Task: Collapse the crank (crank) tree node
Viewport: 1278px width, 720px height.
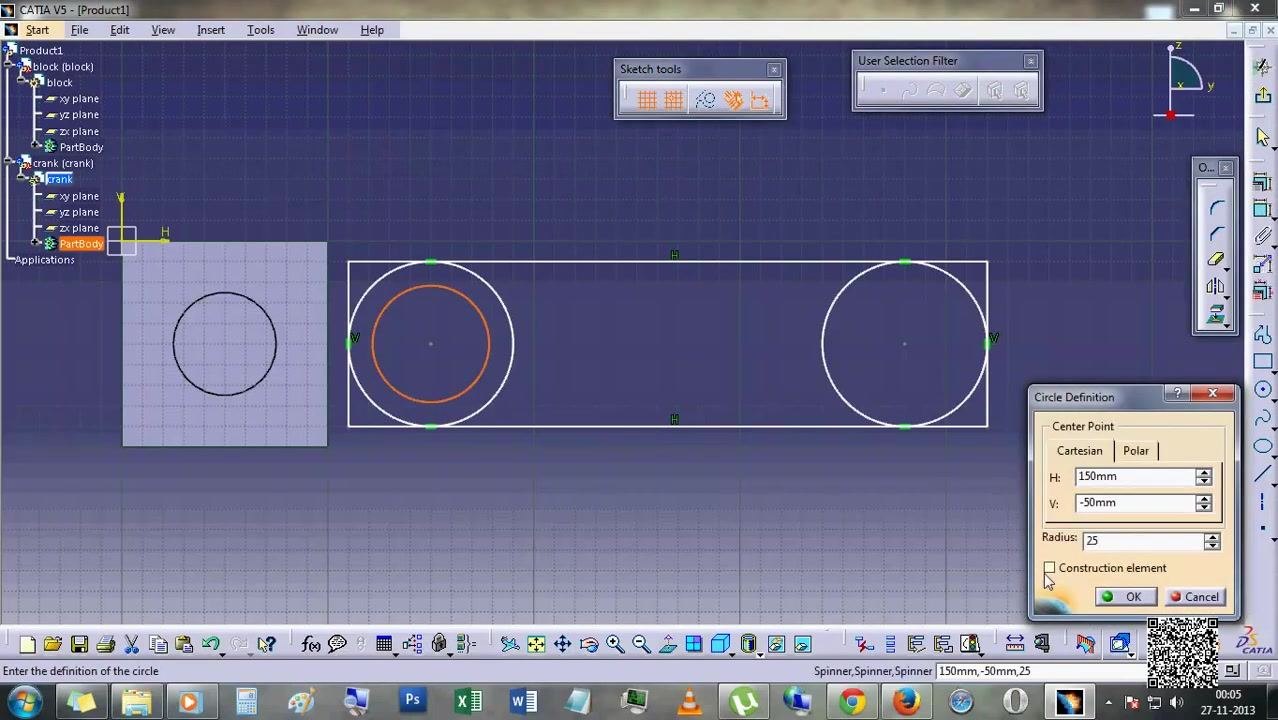Action: [x=10, y=163]
